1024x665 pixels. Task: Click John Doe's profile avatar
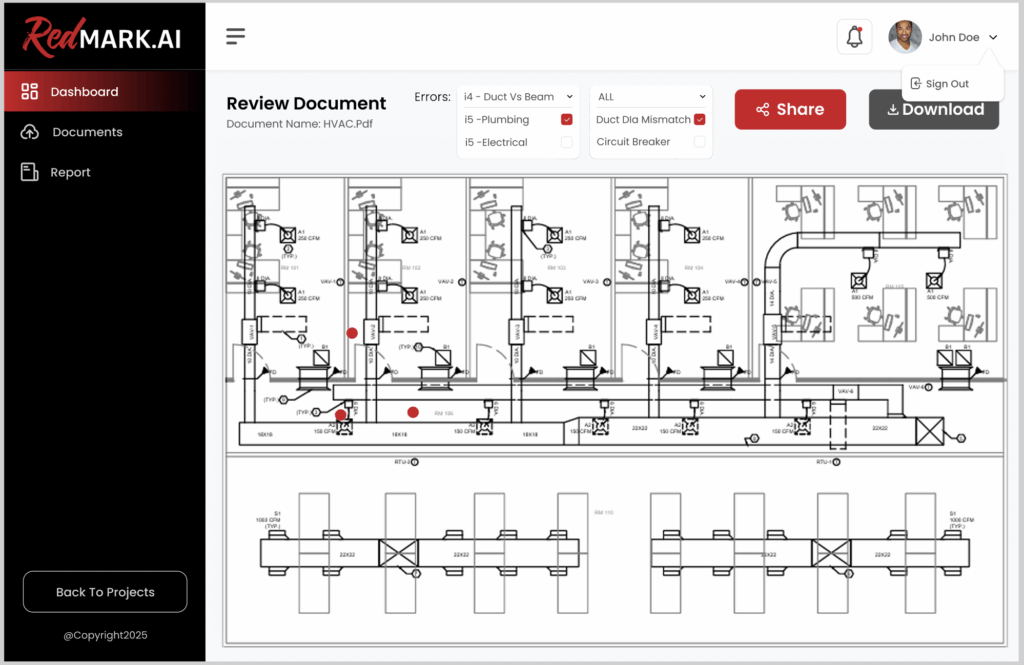pyautogui.click(x=905, y=37)
